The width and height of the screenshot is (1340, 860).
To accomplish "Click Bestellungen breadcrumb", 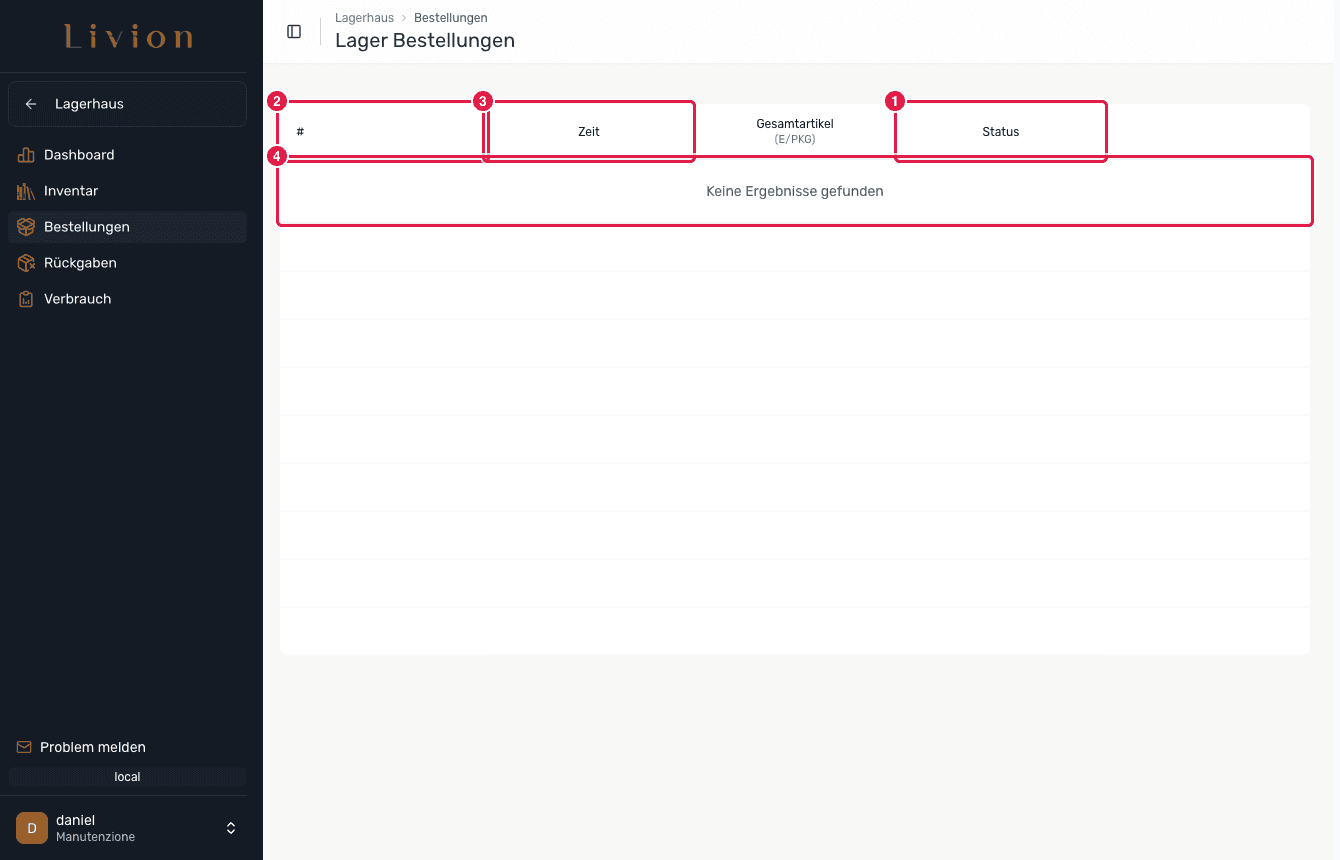I will pos(451,18).
